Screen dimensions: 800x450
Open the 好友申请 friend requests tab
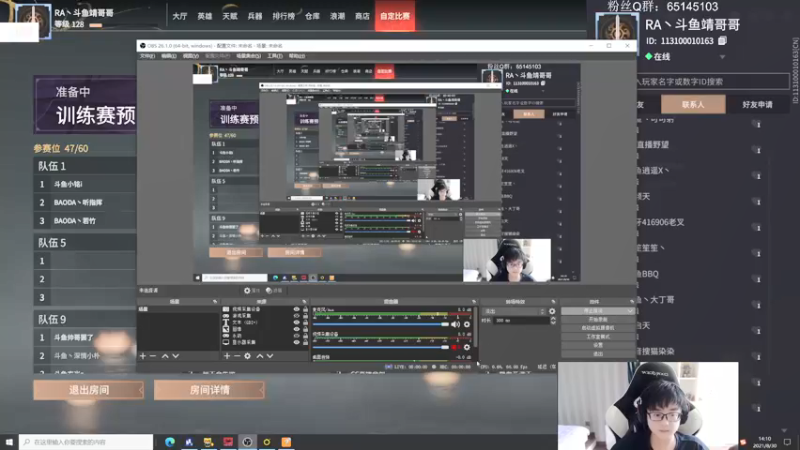pos(757,105)
